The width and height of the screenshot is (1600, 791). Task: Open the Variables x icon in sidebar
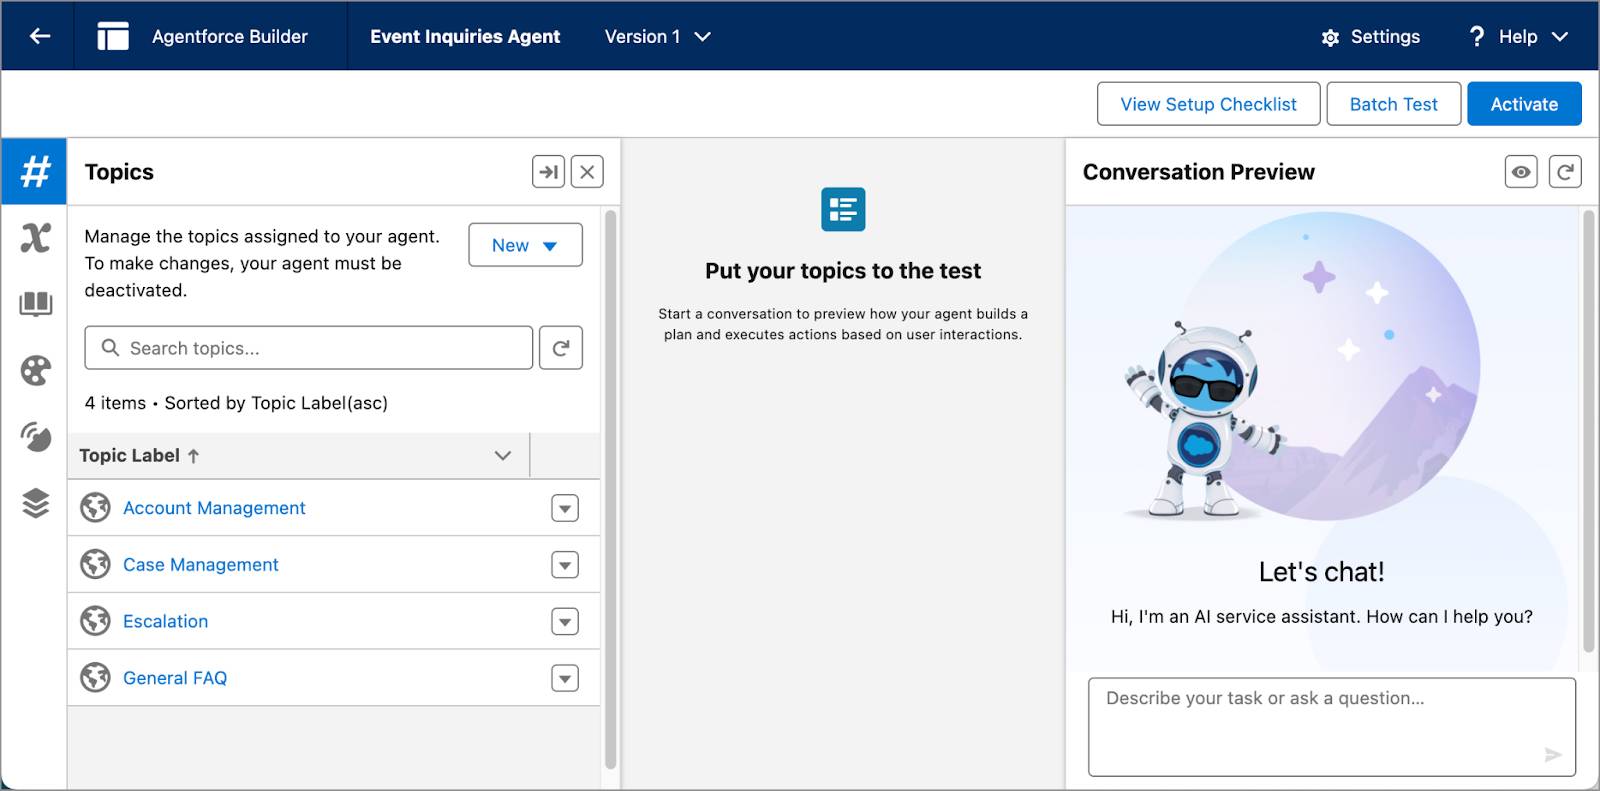(x=35, y=238)
